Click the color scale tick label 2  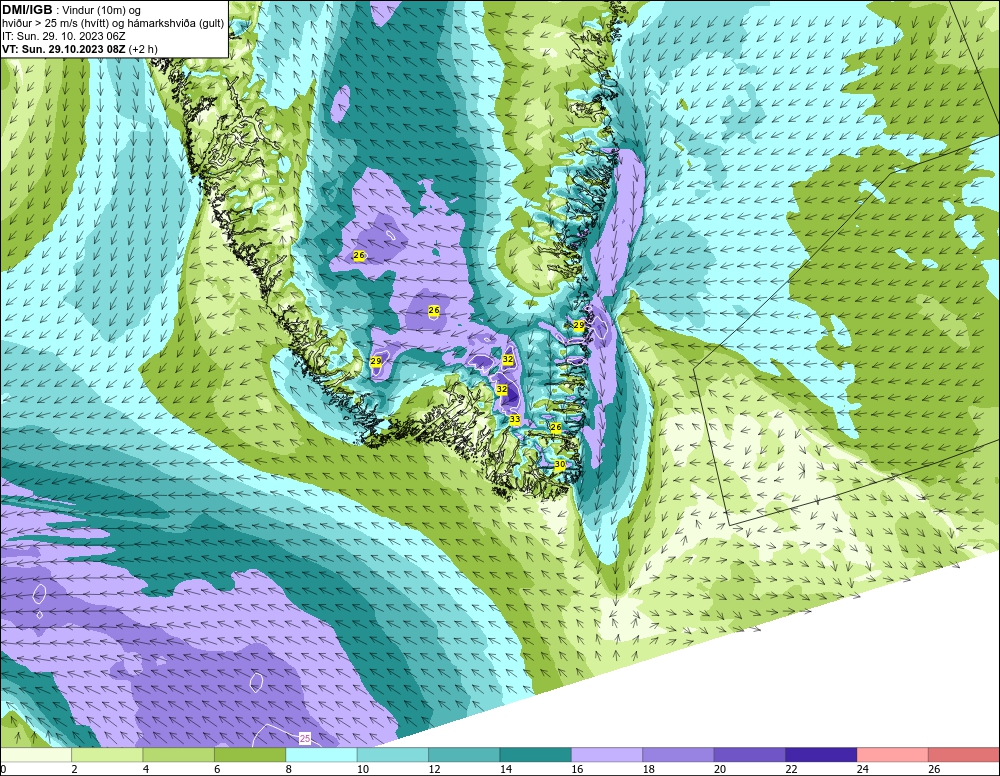[x=75, y=769]
